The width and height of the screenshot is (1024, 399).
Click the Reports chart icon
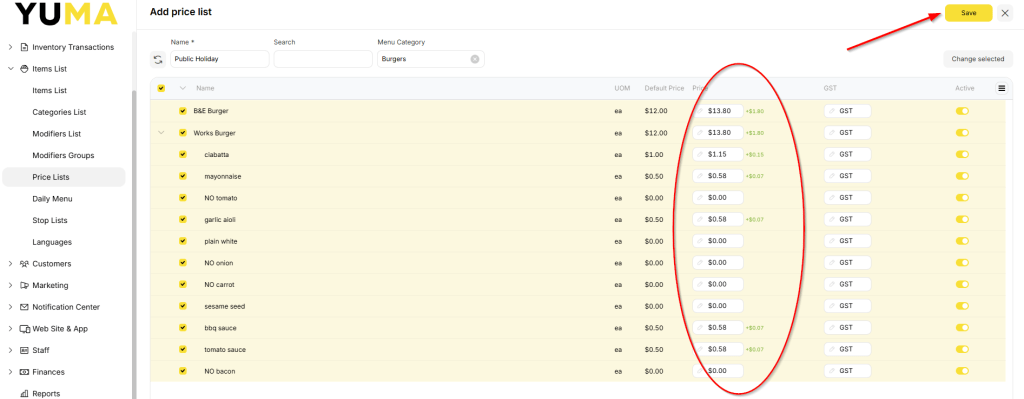(25, 394)
